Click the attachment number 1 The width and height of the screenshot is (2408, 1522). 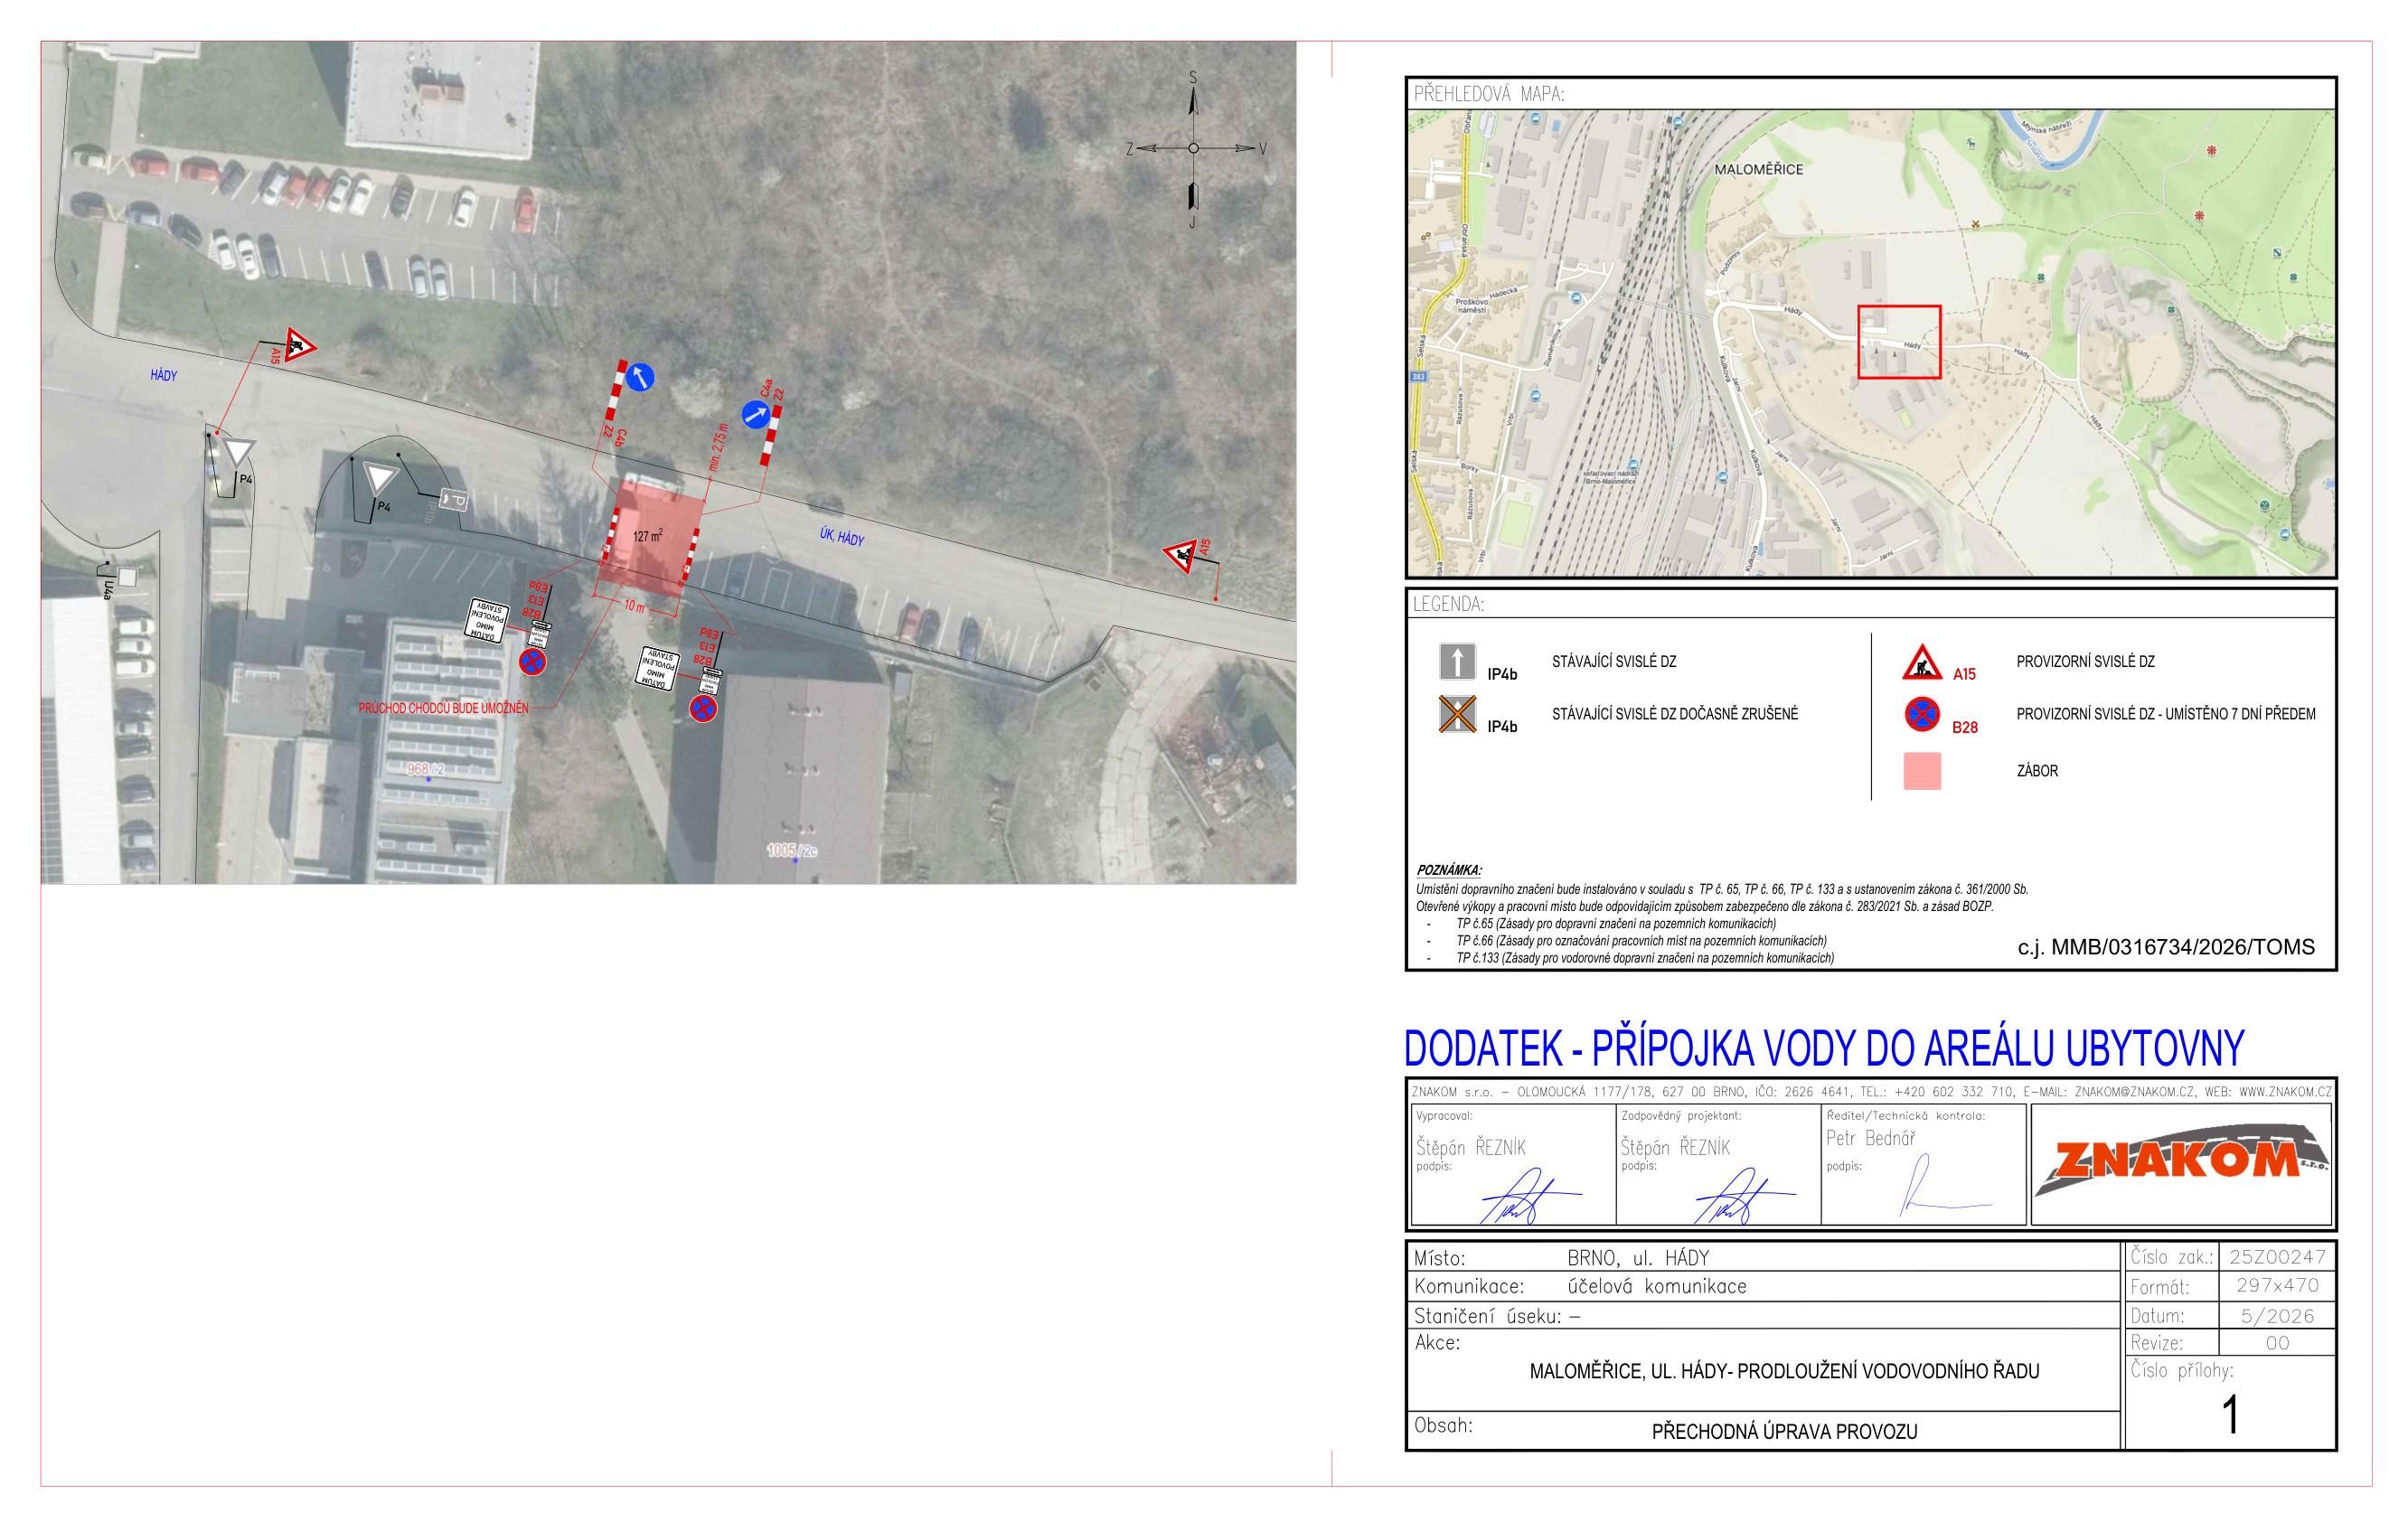(x=2230, y=1415)
